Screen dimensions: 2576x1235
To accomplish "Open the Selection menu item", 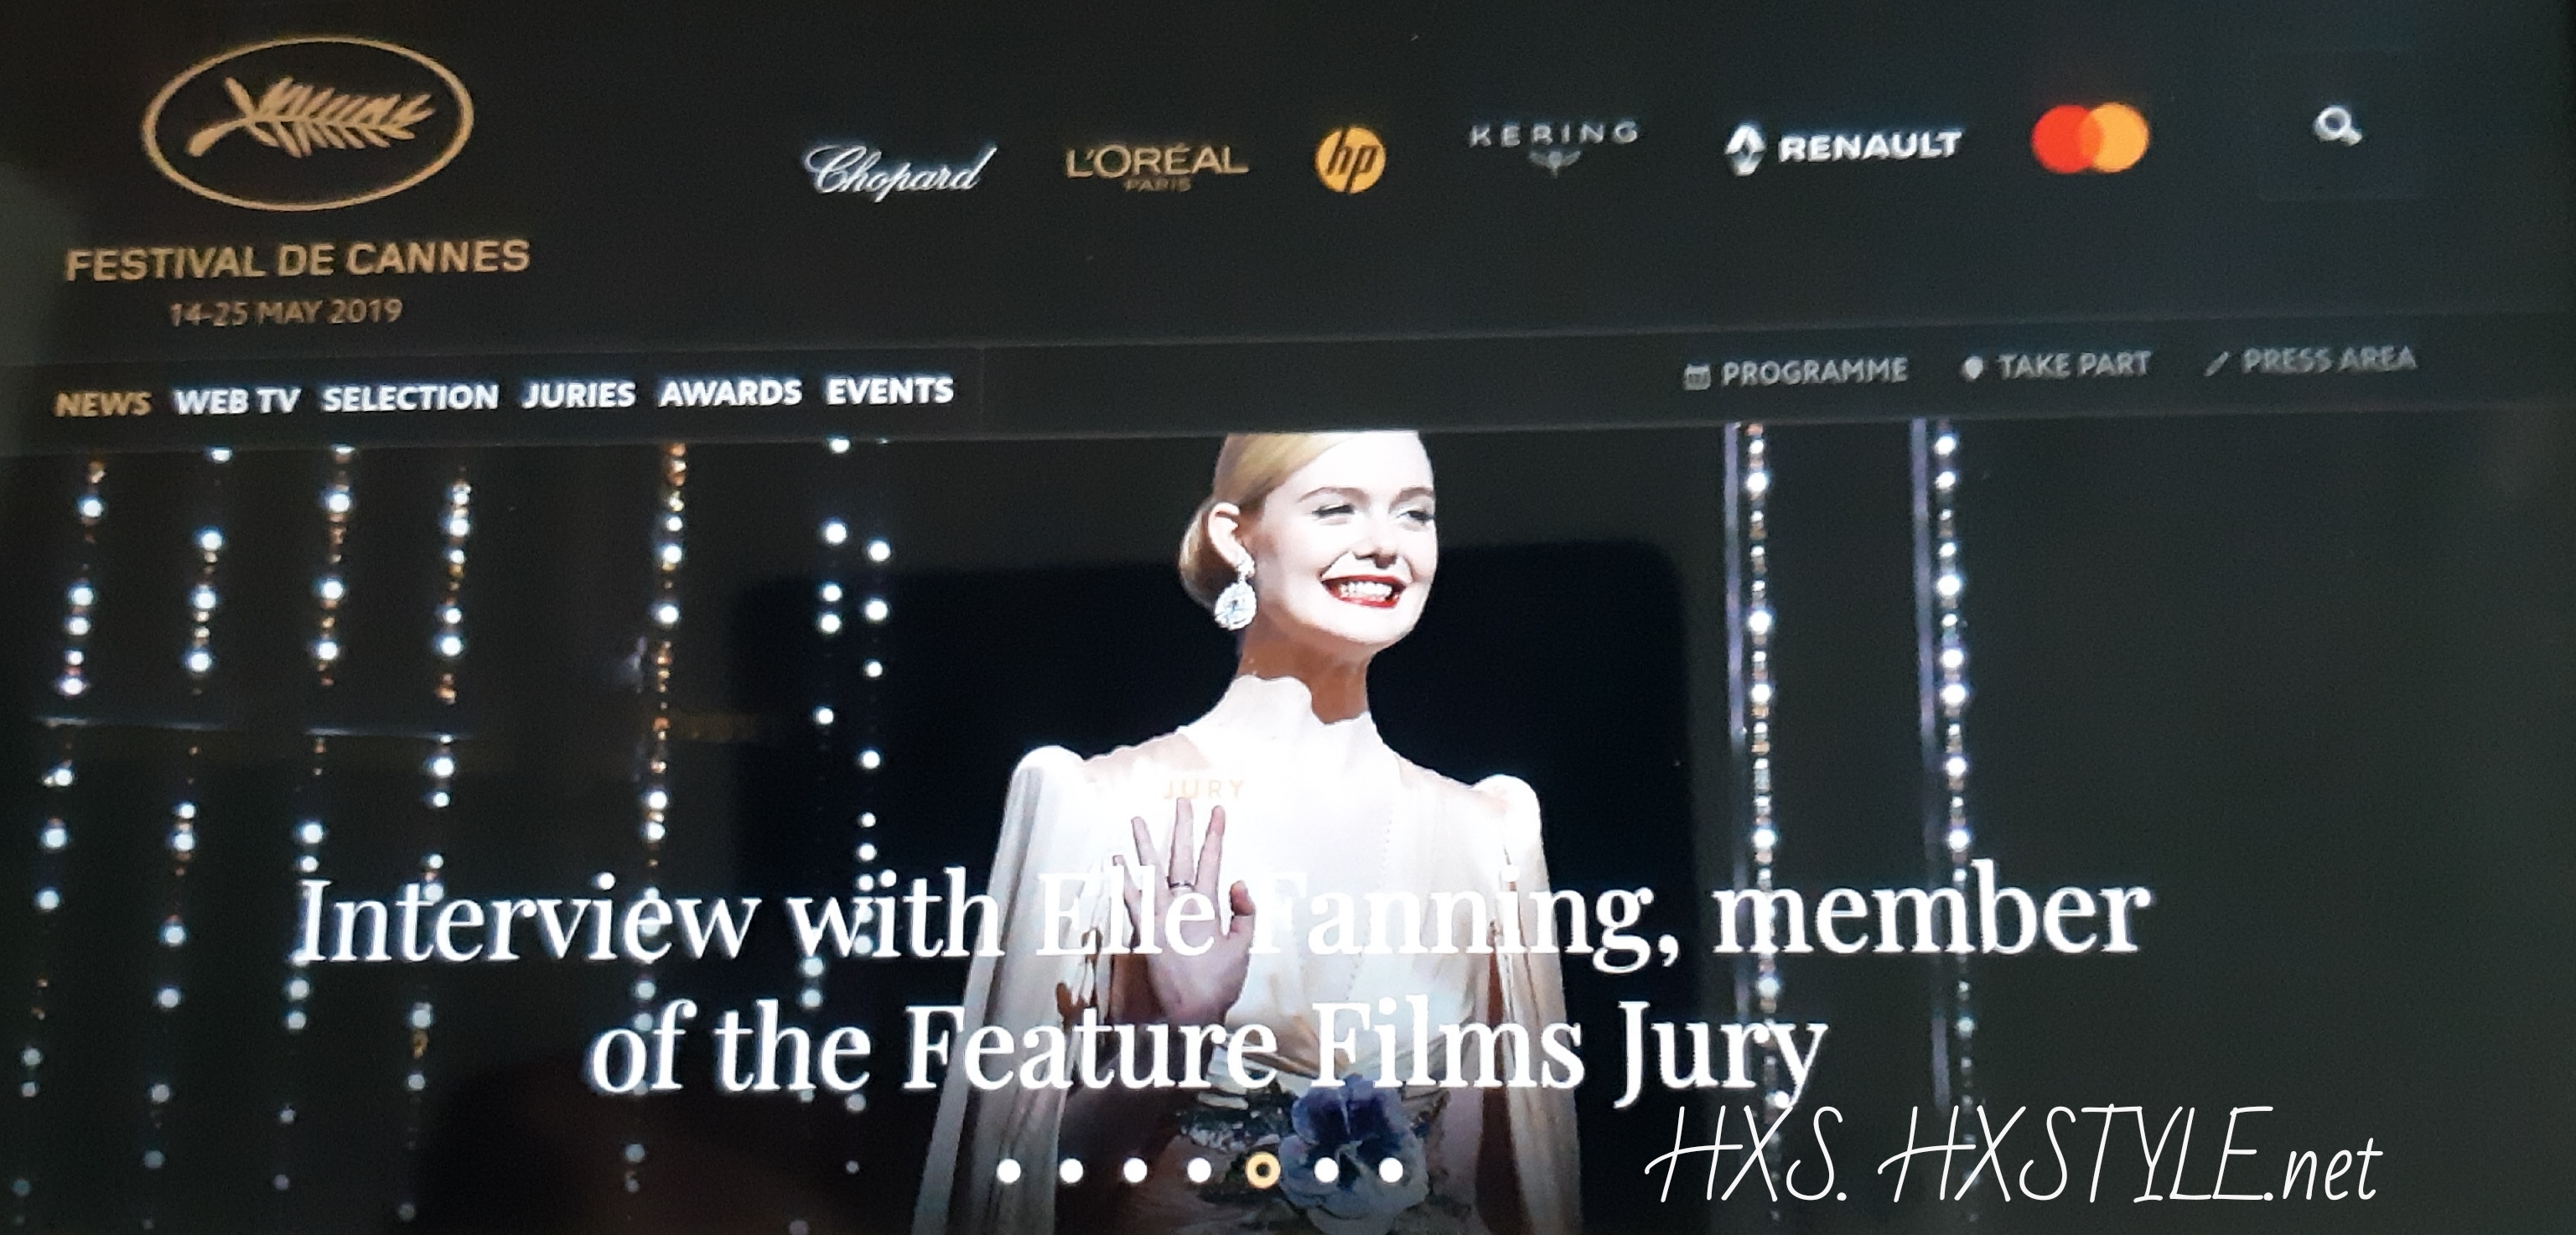I will pyautogui.click(x=410, y=397).
